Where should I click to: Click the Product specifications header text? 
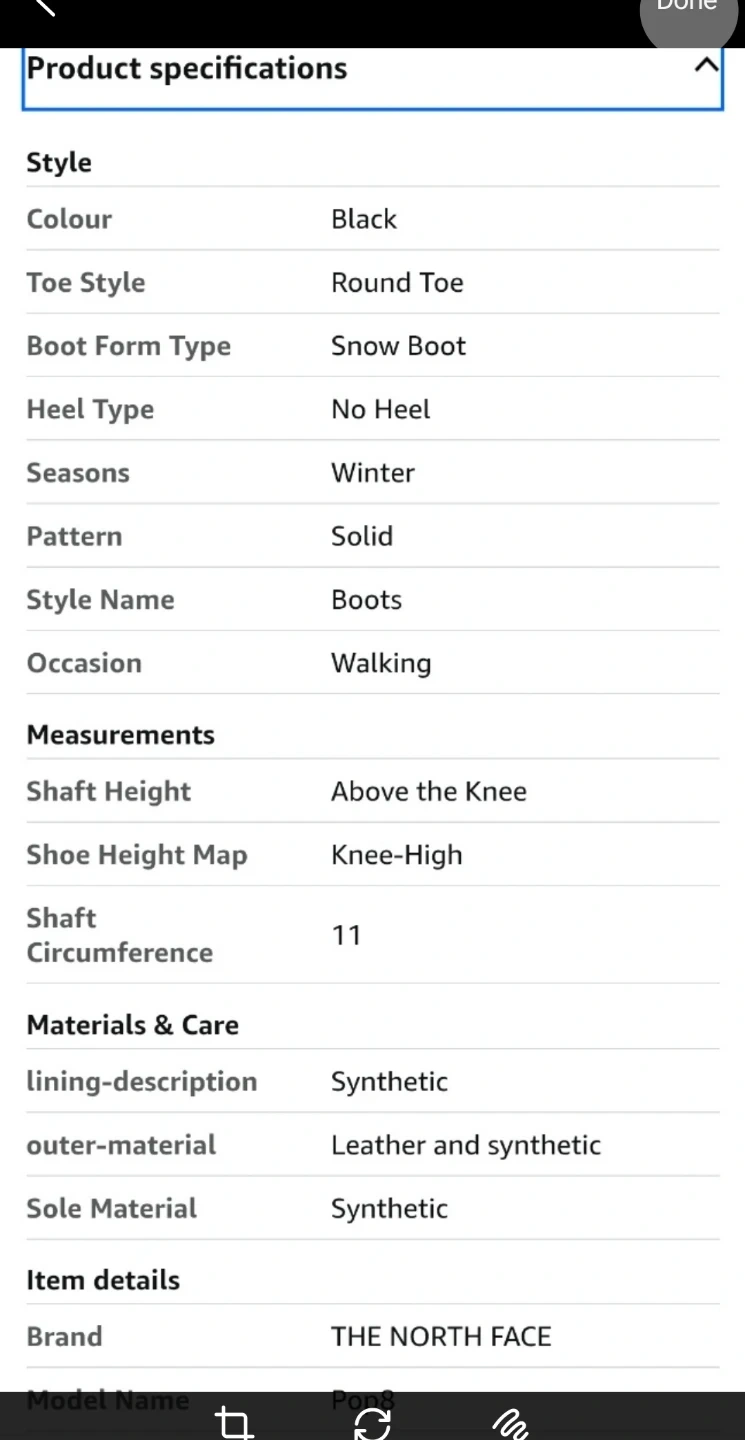click(187, 68)
